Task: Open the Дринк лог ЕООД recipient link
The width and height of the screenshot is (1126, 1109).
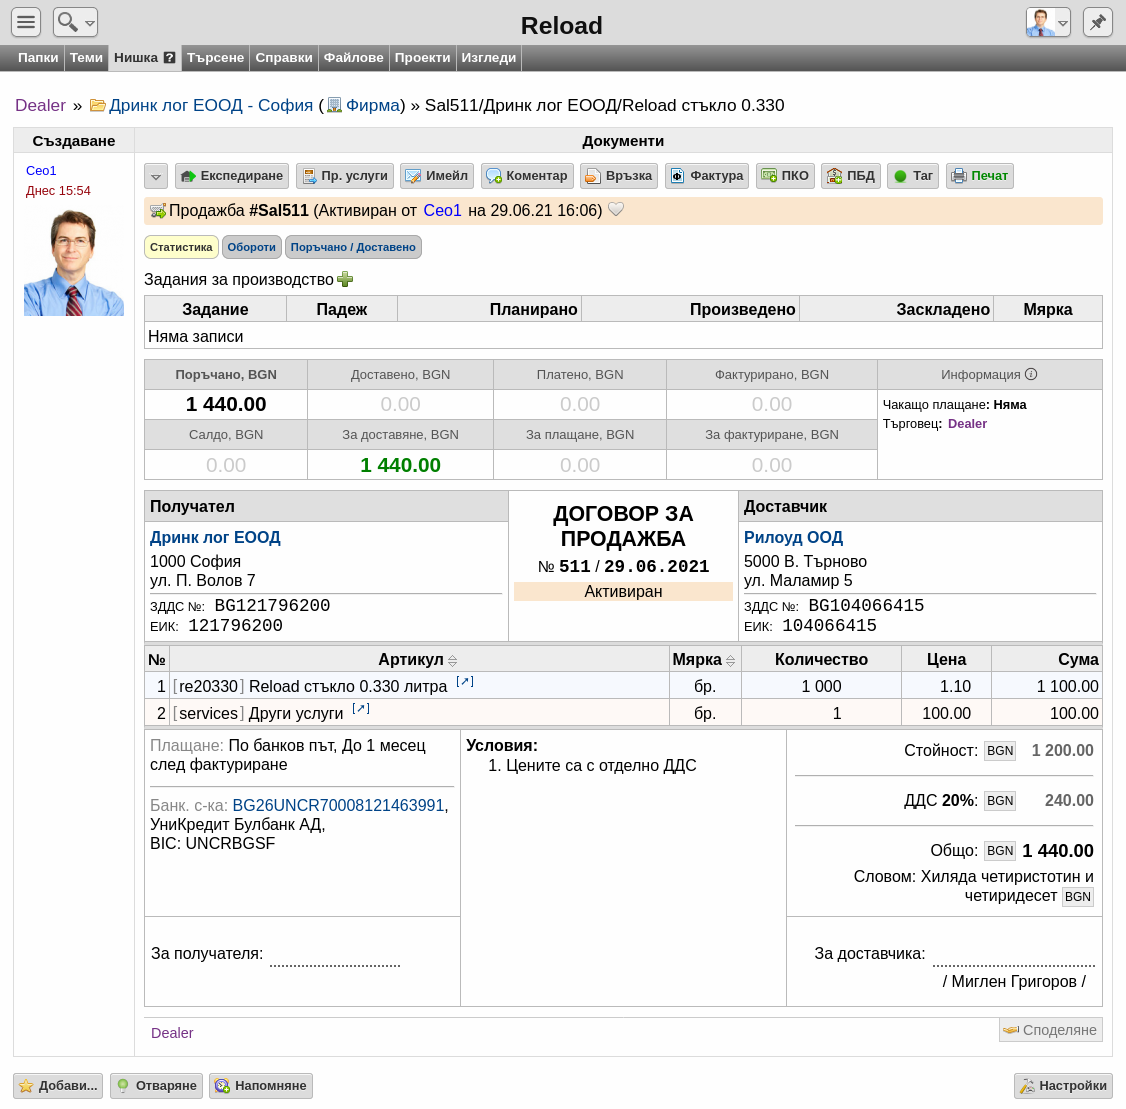Action: click(215, 537)
